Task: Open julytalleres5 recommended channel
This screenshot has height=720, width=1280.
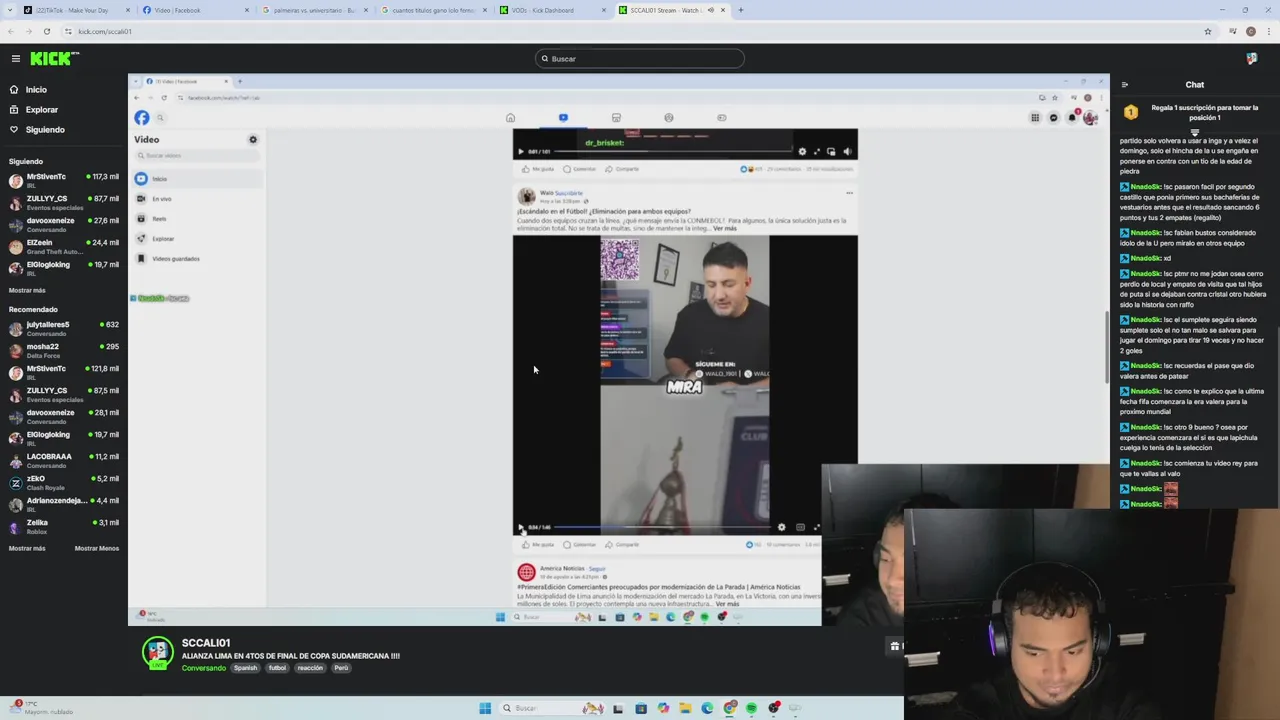Action: click(x=64, y=329)
